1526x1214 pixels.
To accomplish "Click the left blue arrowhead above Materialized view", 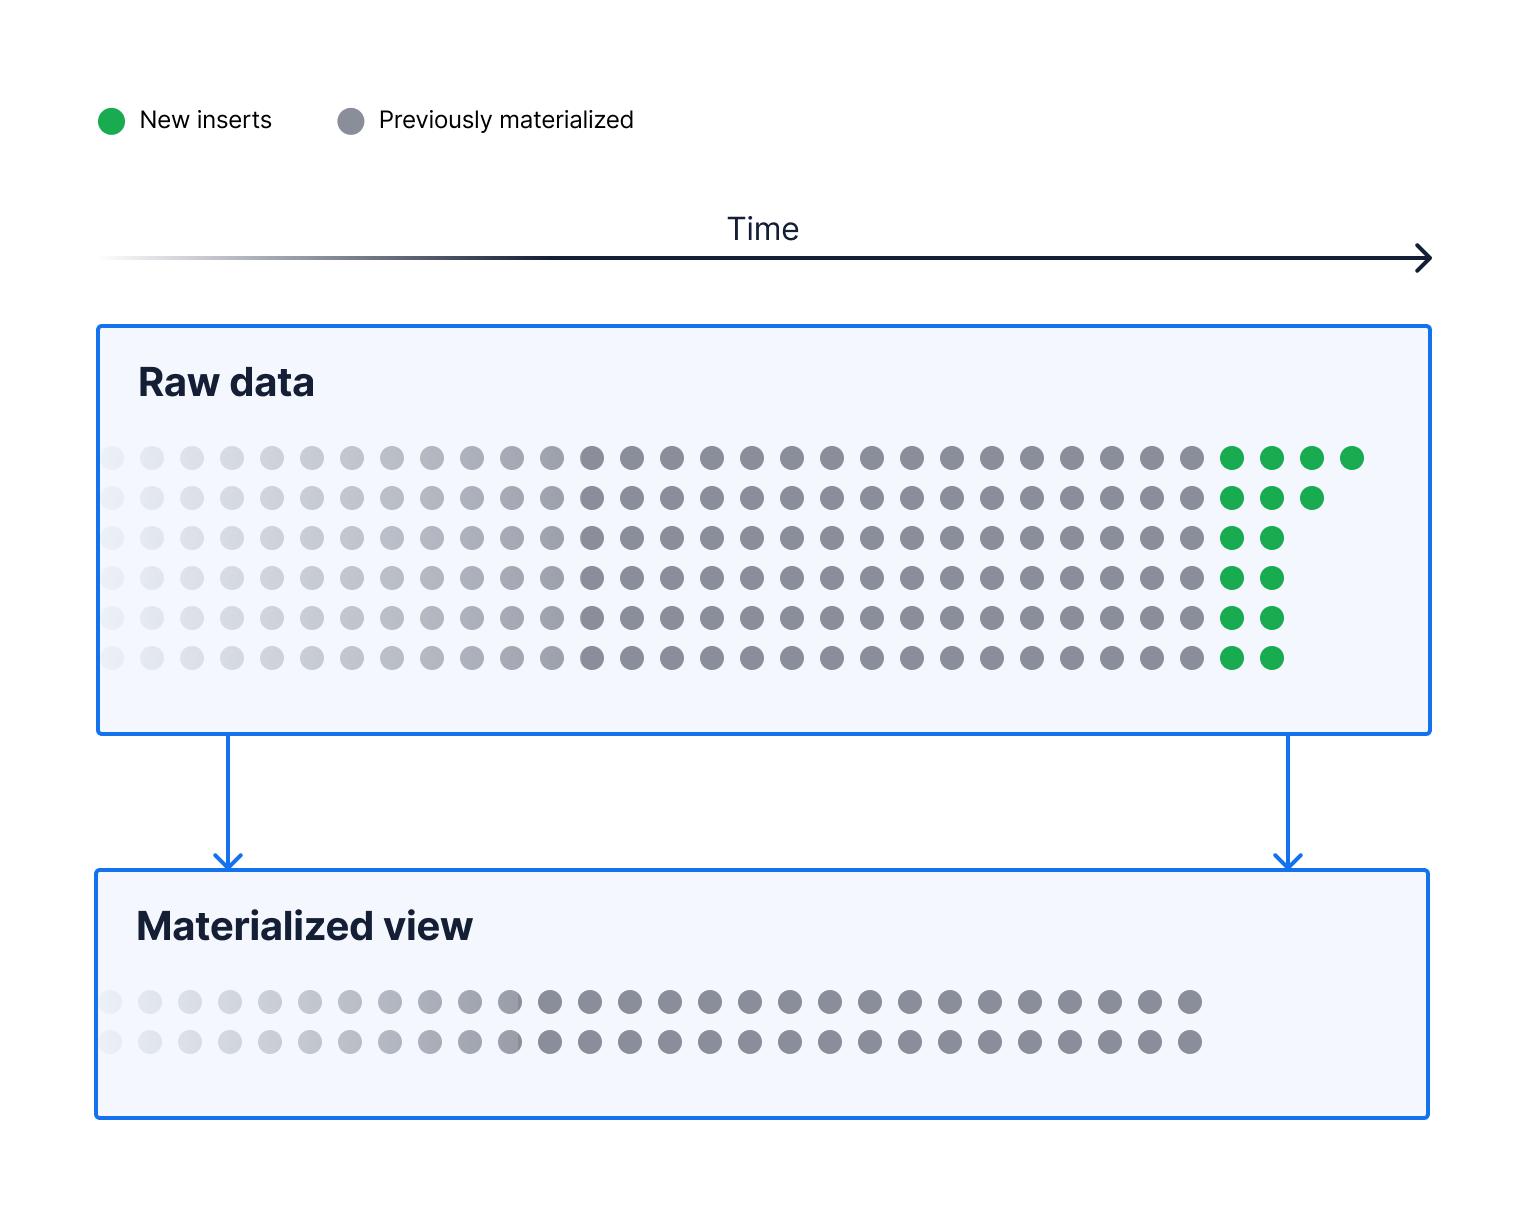I will 228,860.
